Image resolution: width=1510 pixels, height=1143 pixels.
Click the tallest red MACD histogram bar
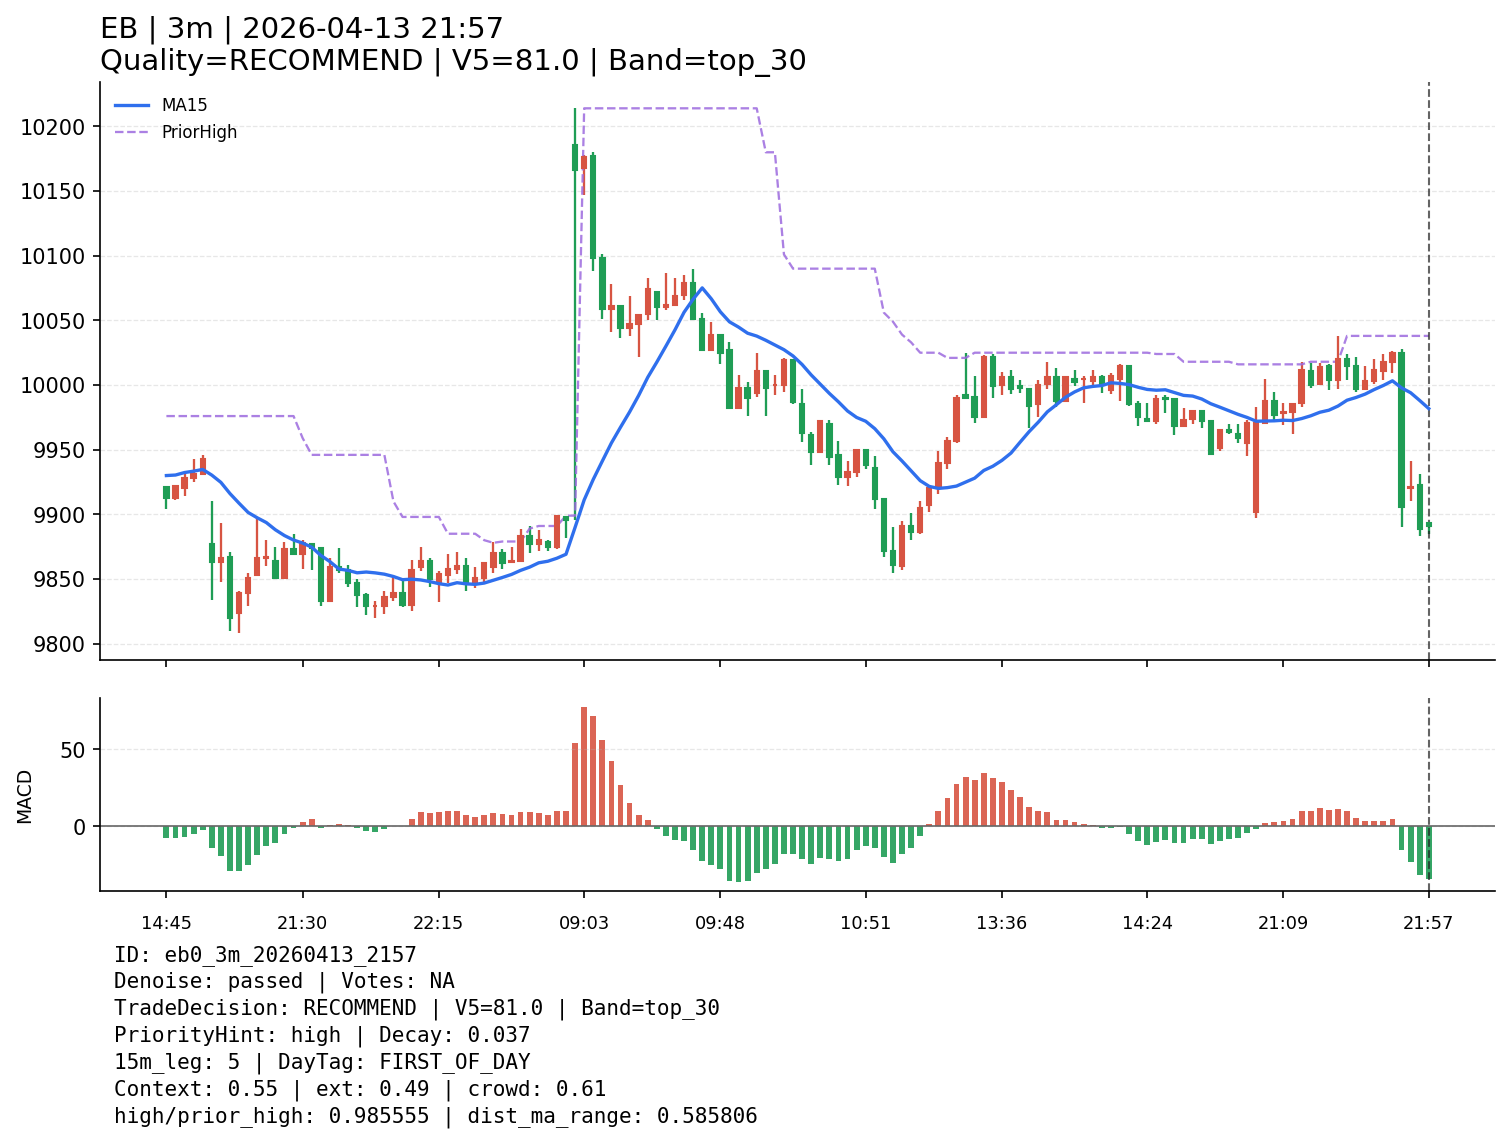point(584,766)
